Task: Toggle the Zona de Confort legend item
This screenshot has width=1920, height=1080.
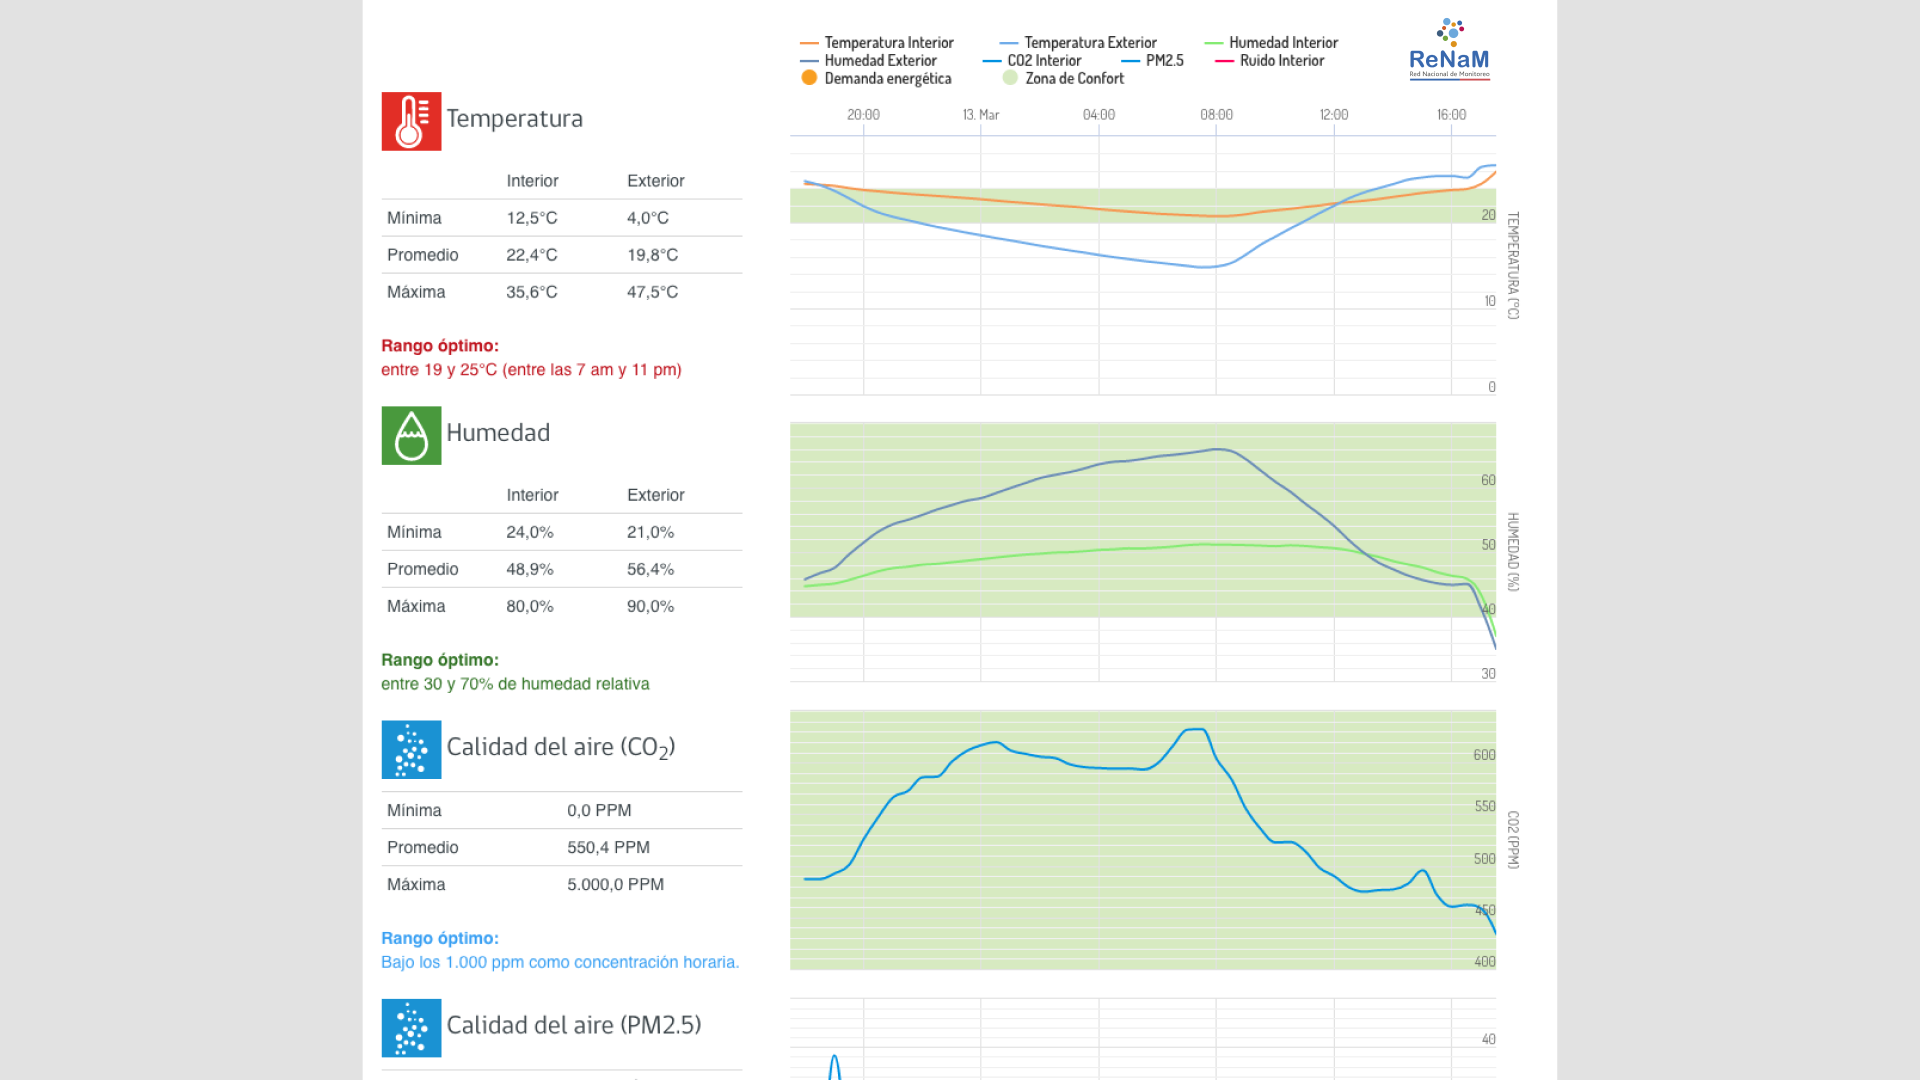Action: pos(1063,79)
